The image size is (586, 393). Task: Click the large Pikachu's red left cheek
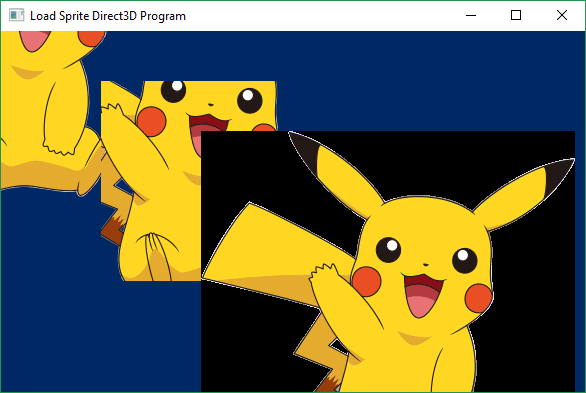coord(367,281)
